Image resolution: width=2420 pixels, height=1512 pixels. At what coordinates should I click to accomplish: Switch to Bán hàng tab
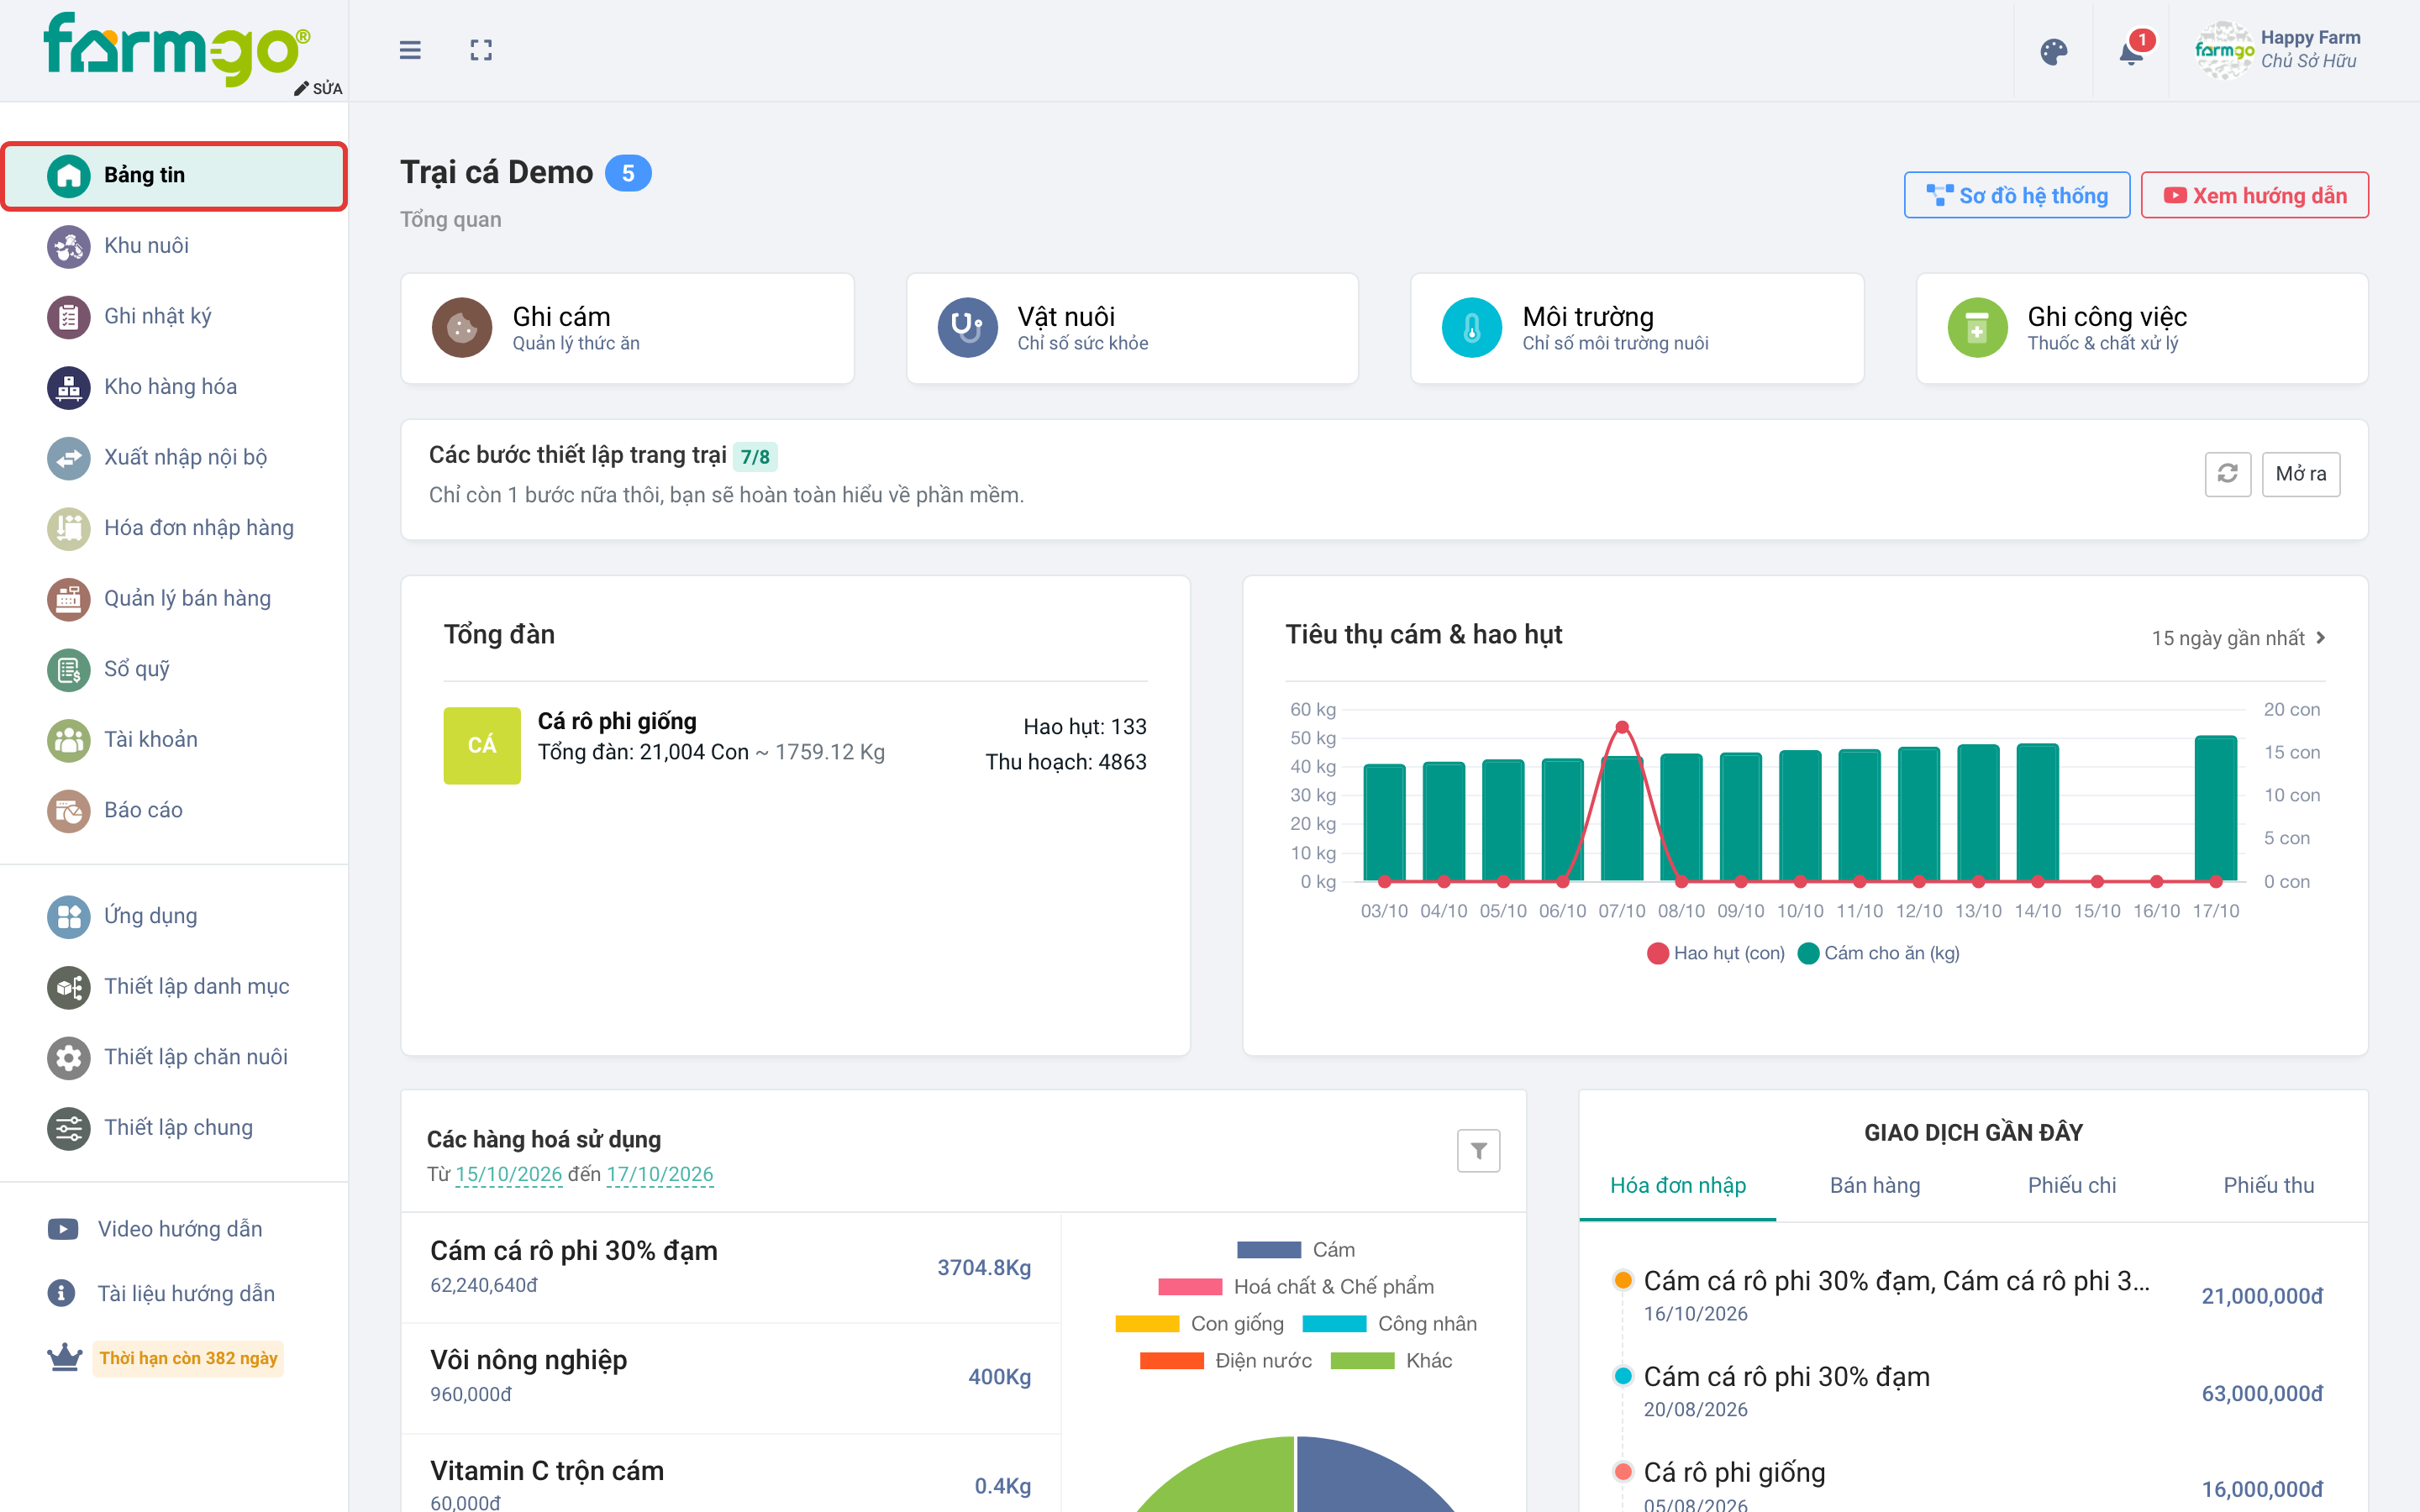pos(1874,1186)
